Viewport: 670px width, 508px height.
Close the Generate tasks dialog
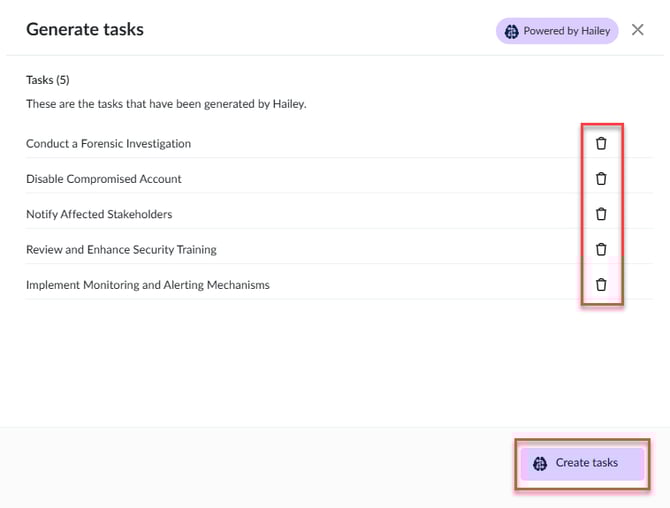click(x=638, y=30)
